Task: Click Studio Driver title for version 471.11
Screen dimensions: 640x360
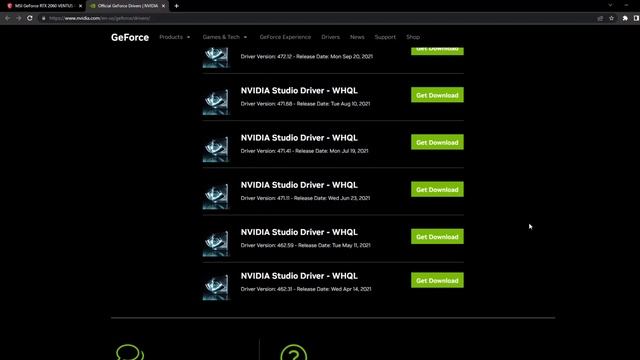Action: tap(299, 185)
